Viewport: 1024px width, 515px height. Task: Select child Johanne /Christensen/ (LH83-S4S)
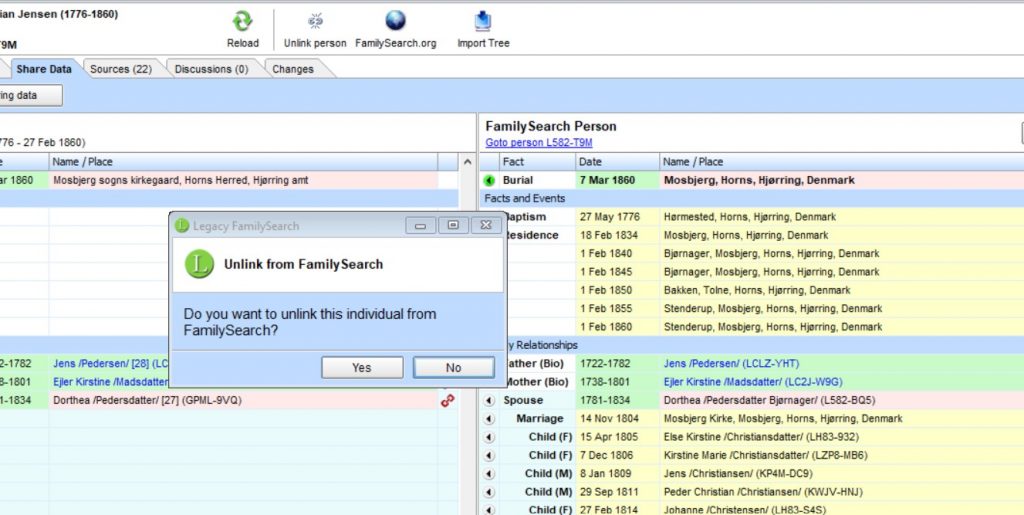(x=744, y=510)
